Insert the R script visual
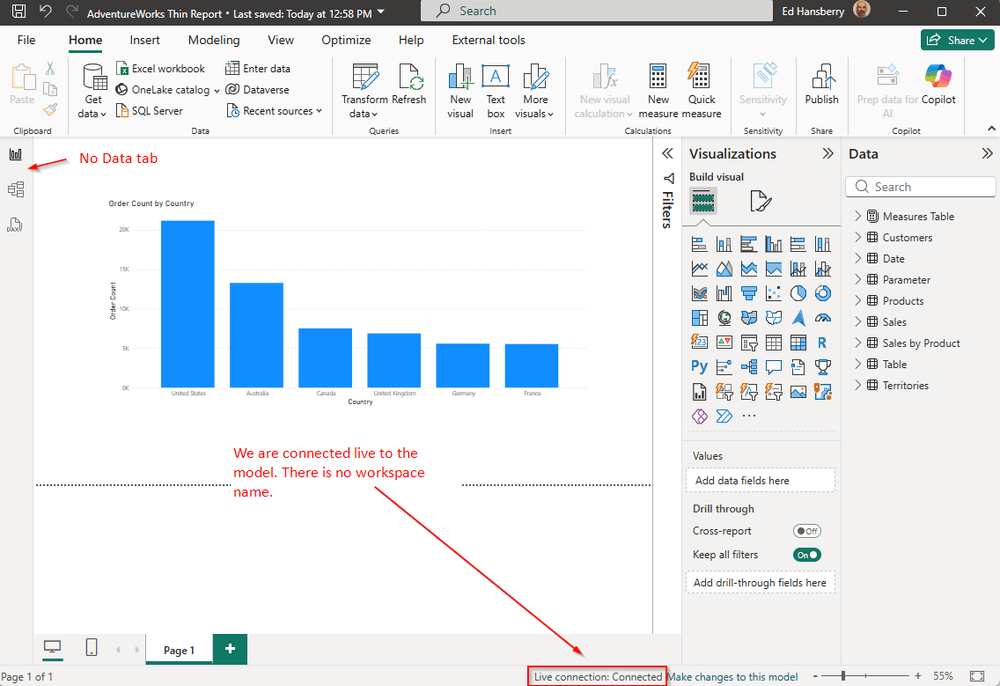Screen dimensions: 1000x686 pyautogui.click(x=823, y=342)
